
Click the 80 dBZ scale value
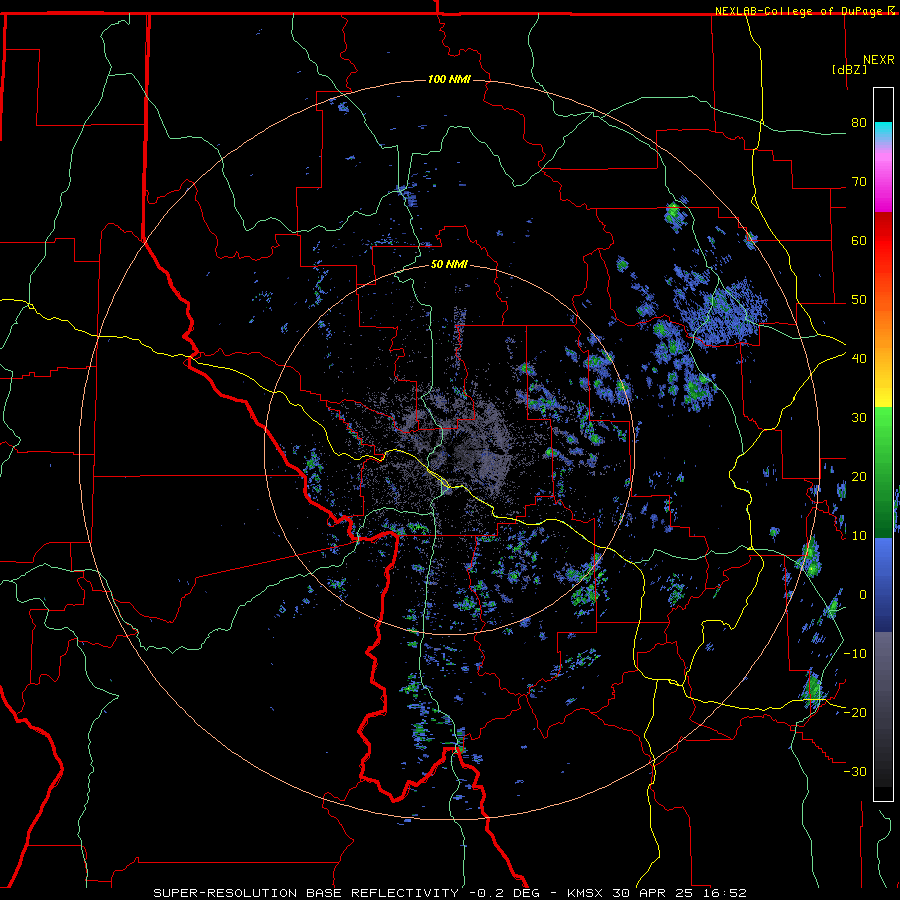859,123
